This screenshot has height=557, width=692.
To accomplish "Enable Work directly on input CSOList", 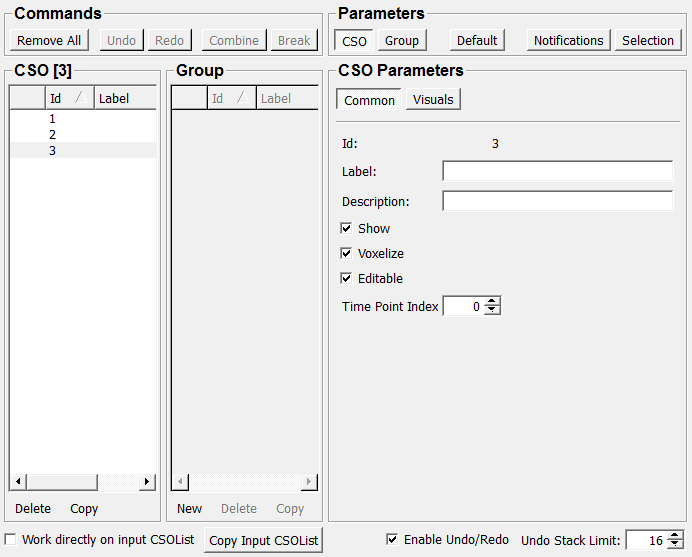I will click(x=11, y=539).
